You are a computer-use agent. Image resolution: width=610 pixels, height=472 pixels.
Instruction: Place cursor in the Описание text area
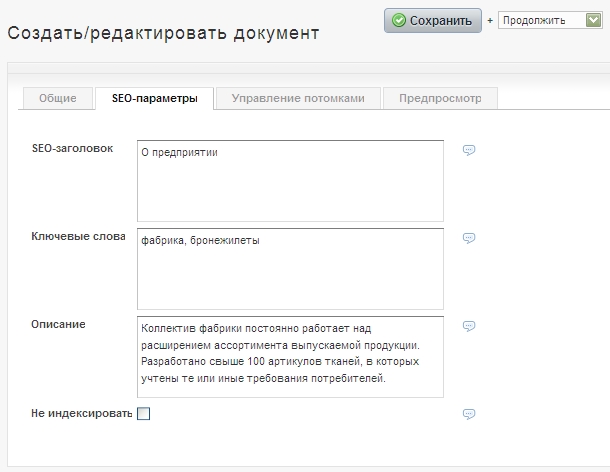[290, 356]
